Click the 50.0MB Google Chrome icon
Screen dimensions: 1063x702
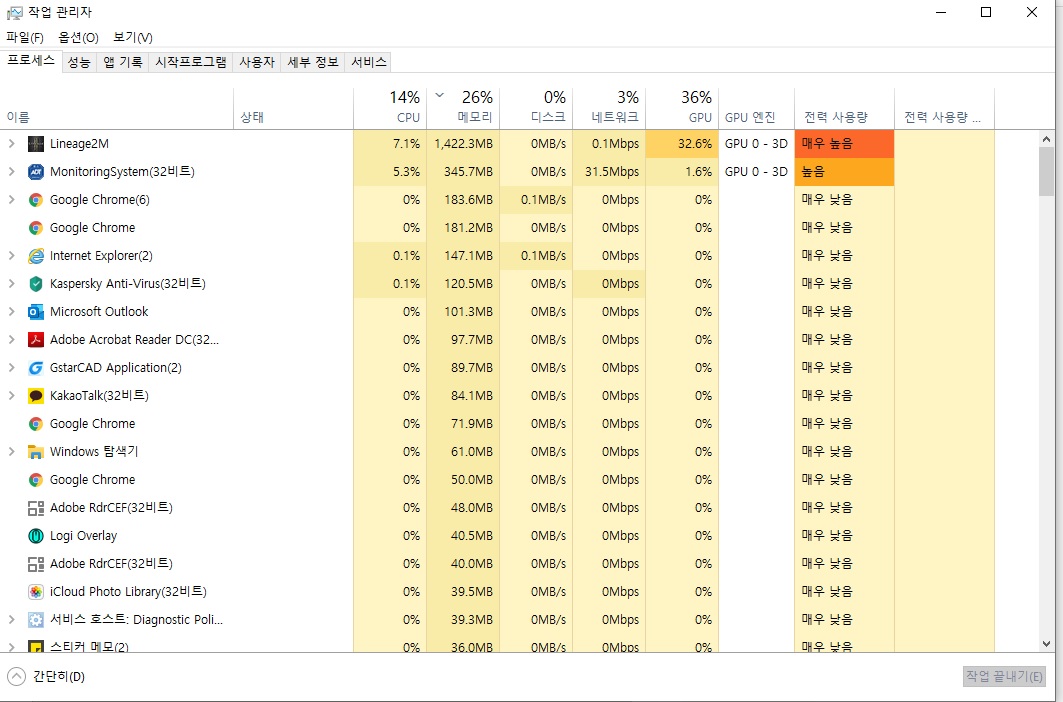click(x=36, y=480)
